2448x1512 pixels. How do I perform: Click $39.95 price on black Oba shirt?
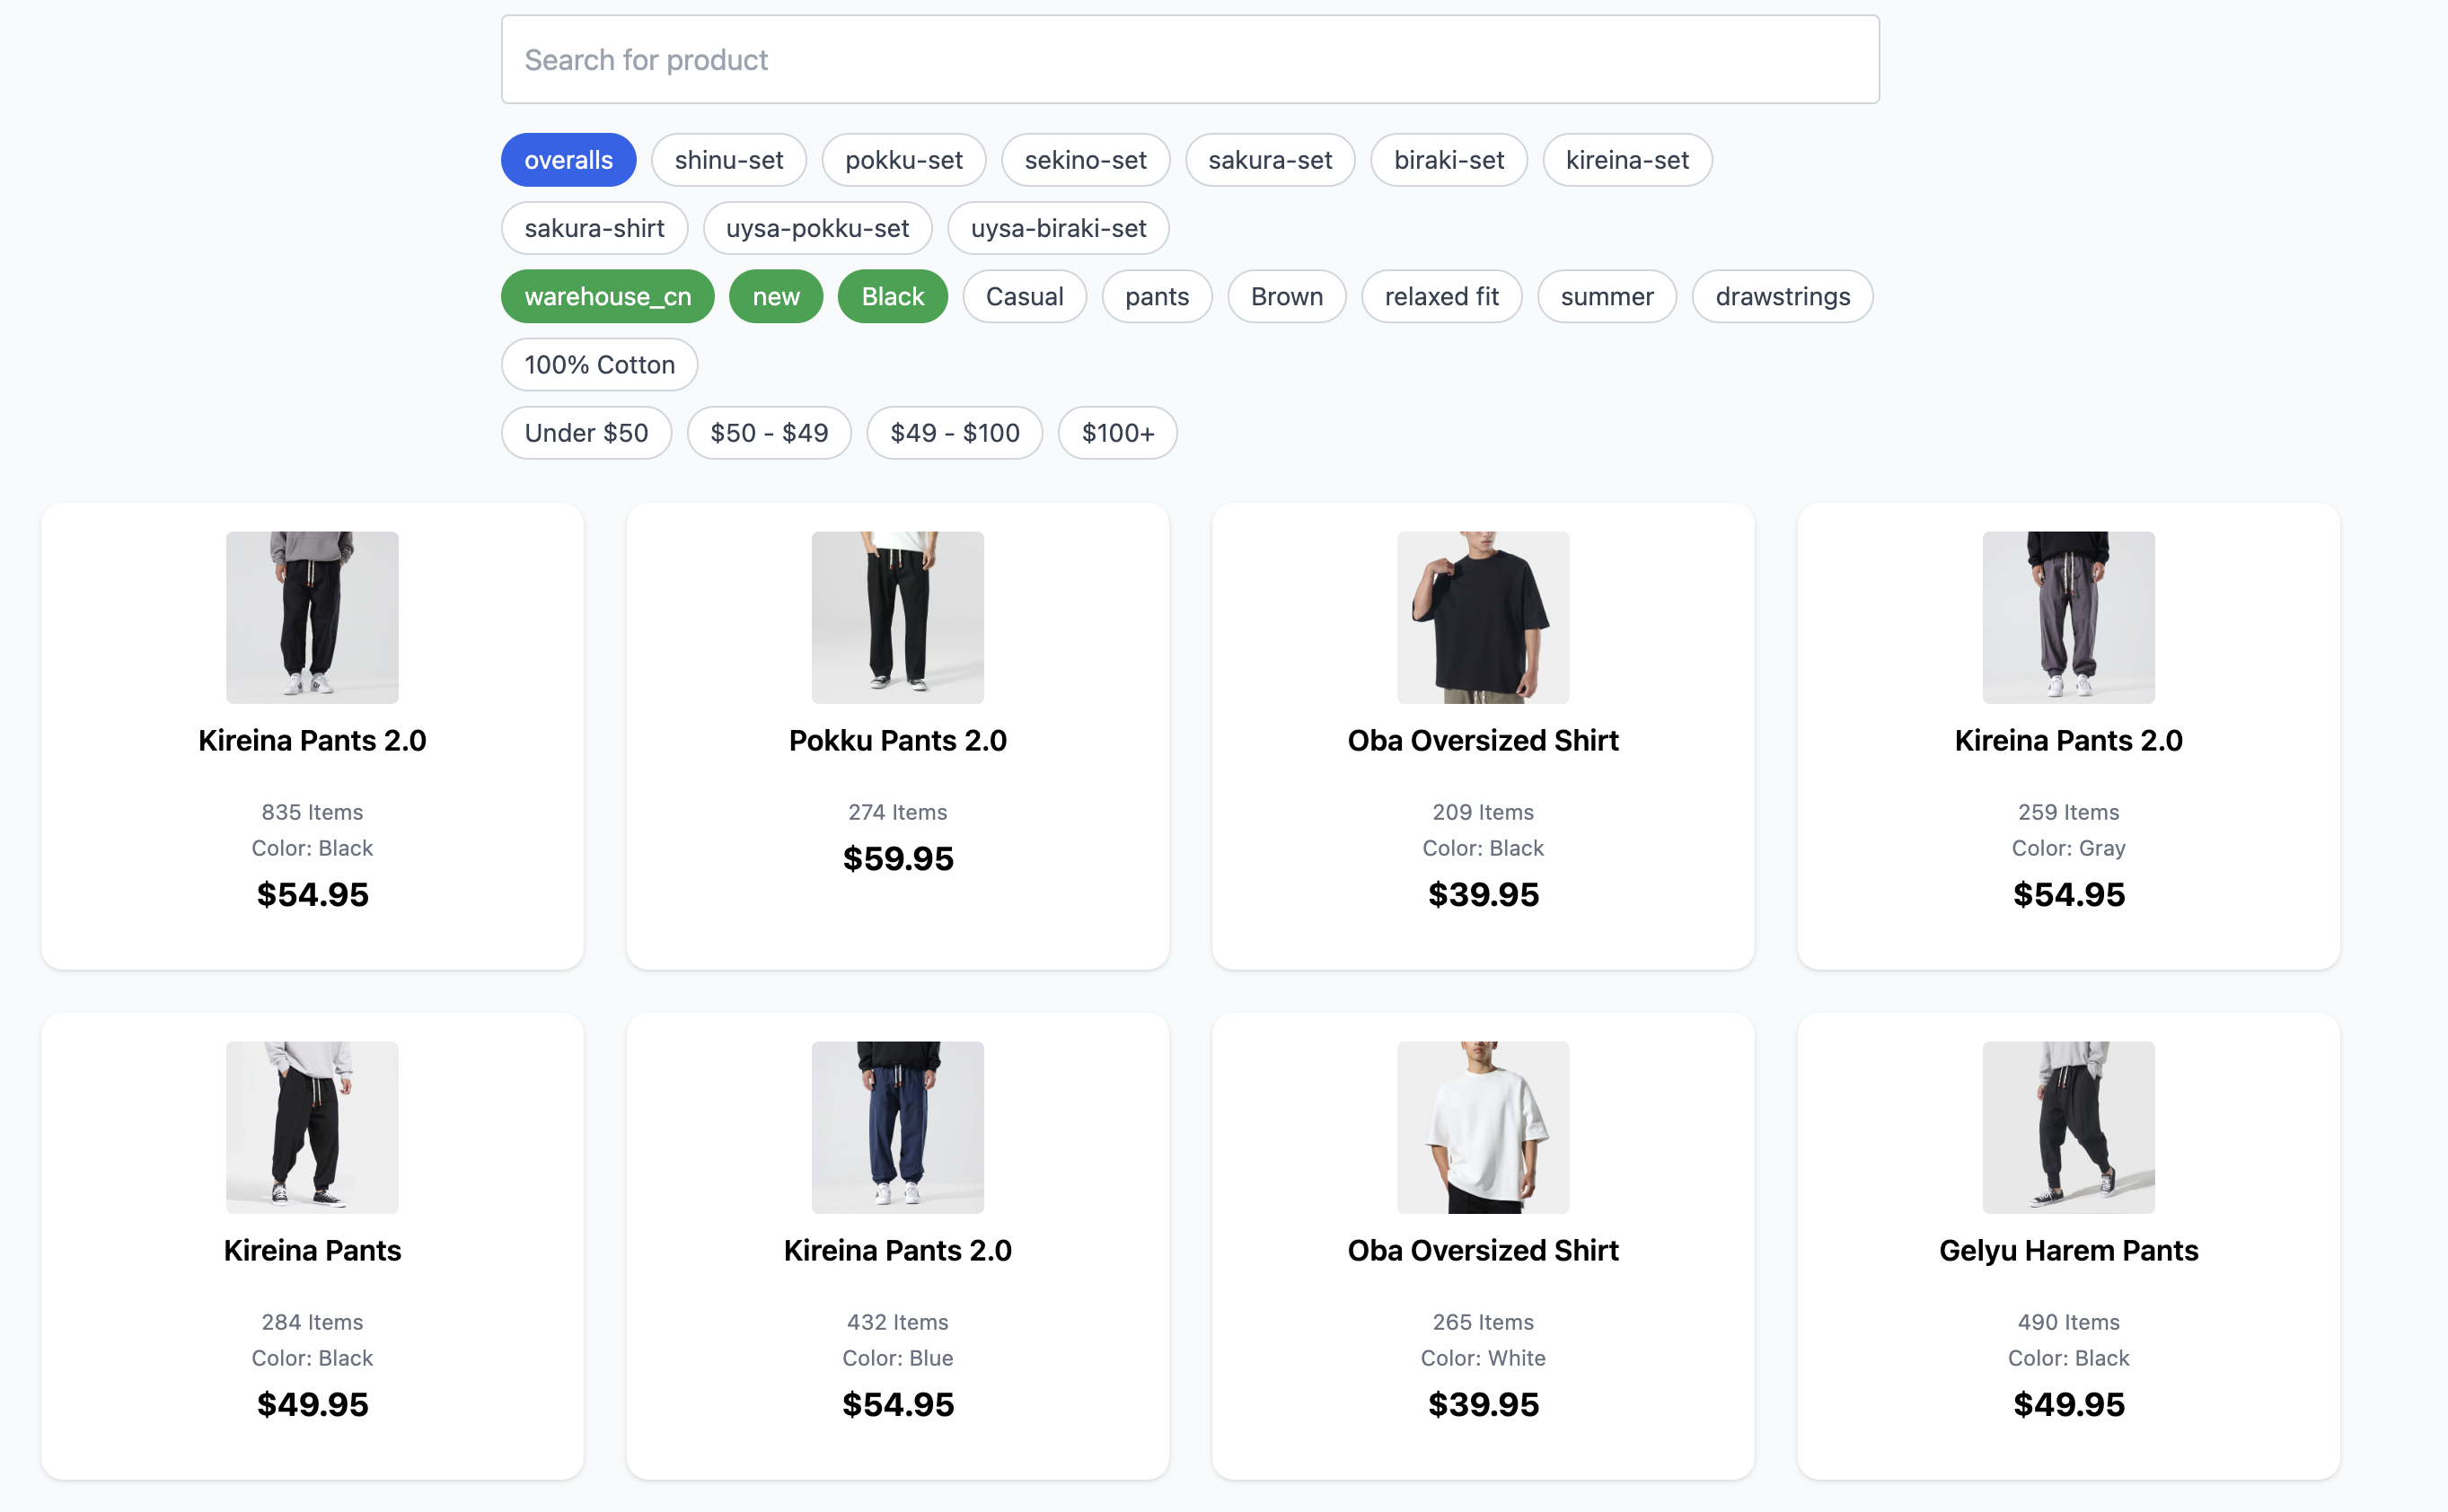click(1483, 894)
